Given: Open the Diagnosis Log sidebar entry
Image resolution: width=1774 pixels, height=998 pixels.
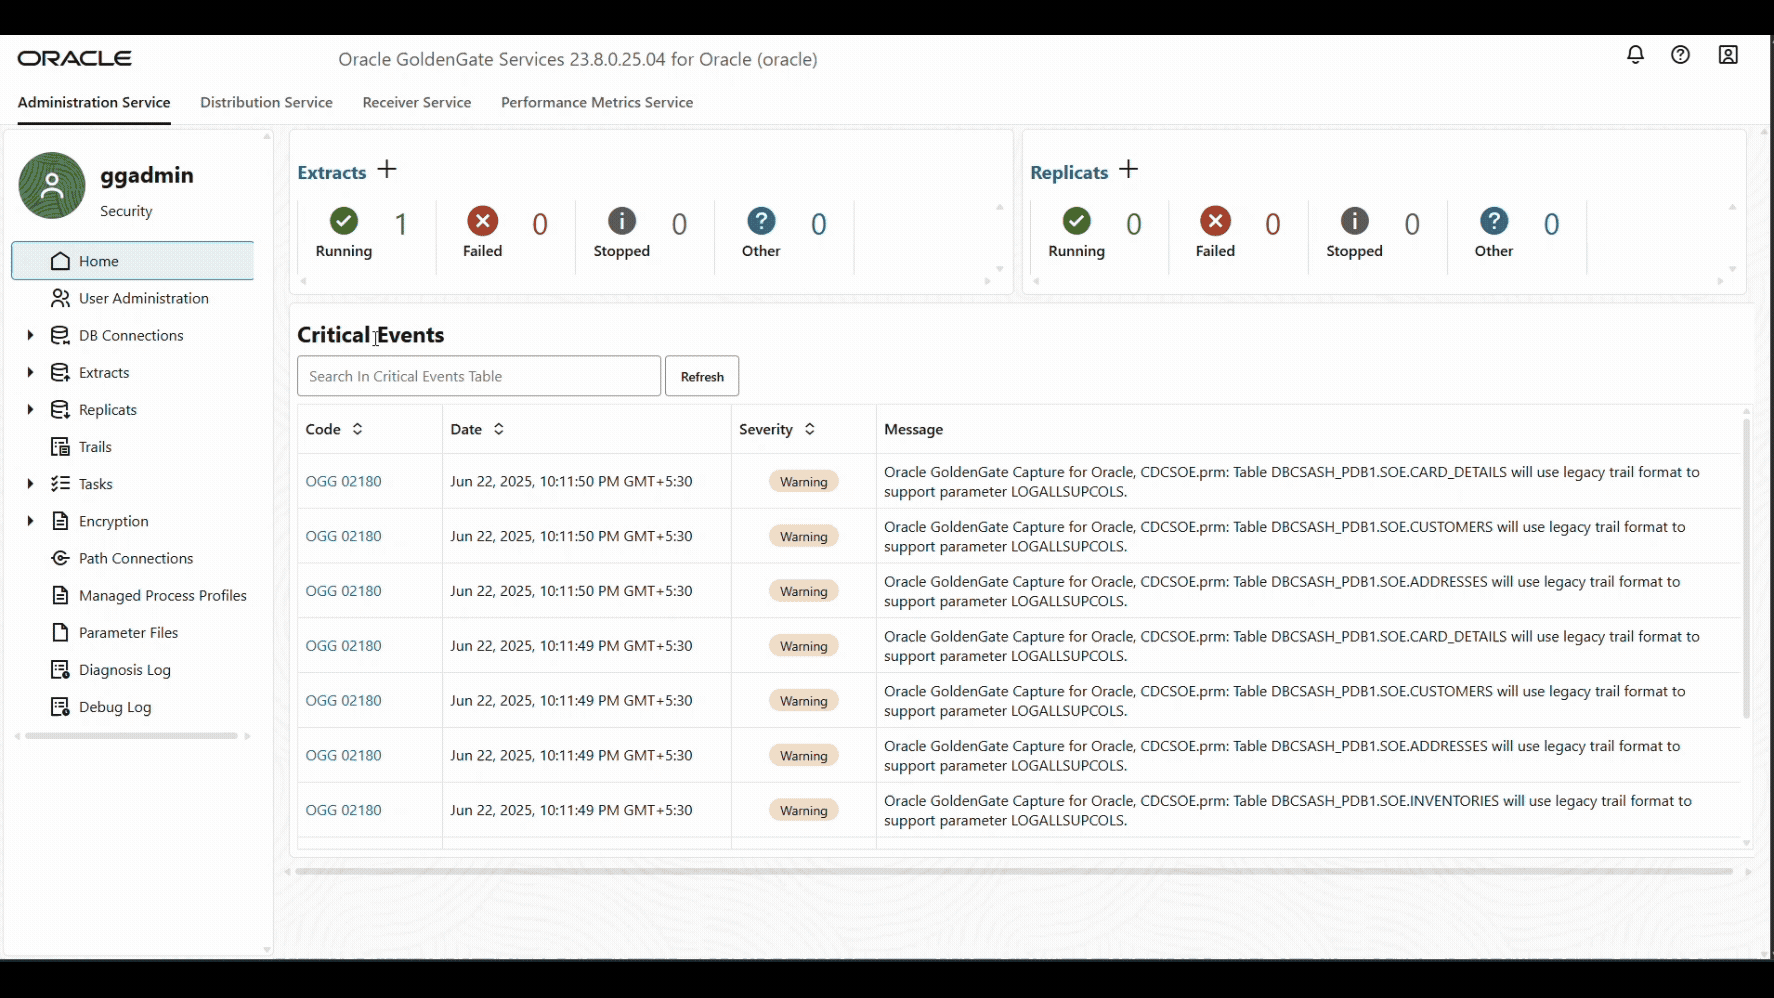Looking at the screenshot, I should coord(124,669).
